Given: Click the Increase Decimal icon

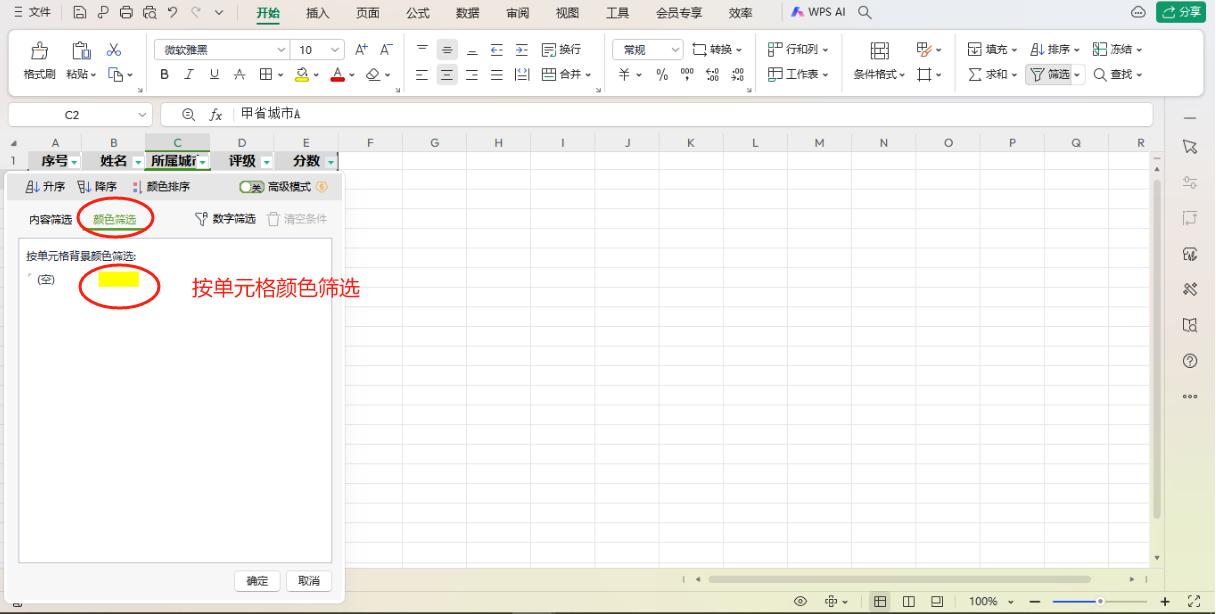Looking at the screenshot, I should coord(713,74).
